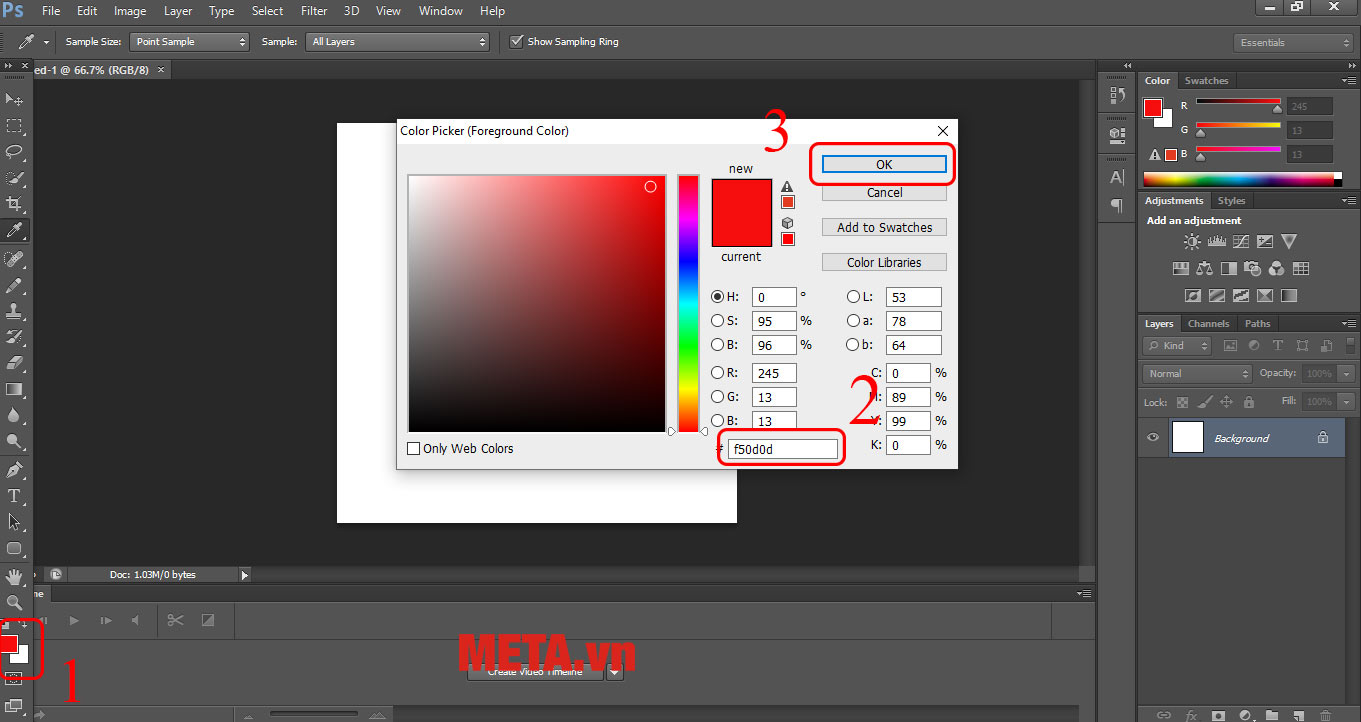Select the Eyedropper tool in toolbar
The width and height of the screenshot is (1361, 722).
15,230
